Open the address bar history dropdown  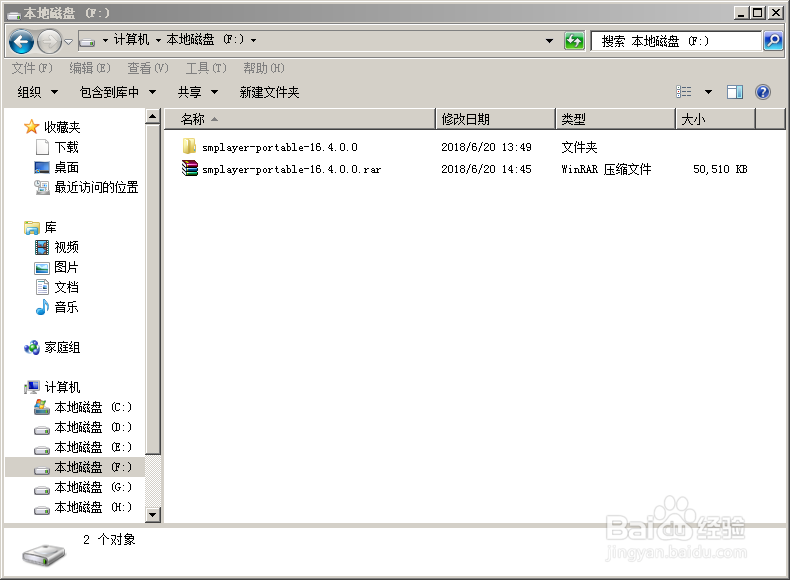point(549,40)
